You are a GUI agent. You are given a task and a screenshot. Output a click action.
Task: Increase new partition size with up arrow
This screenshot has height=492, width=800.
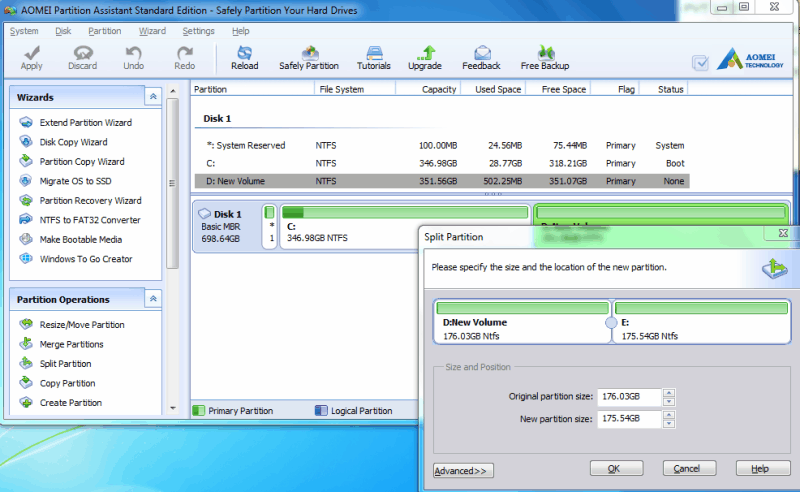click(x=669, y=414)
